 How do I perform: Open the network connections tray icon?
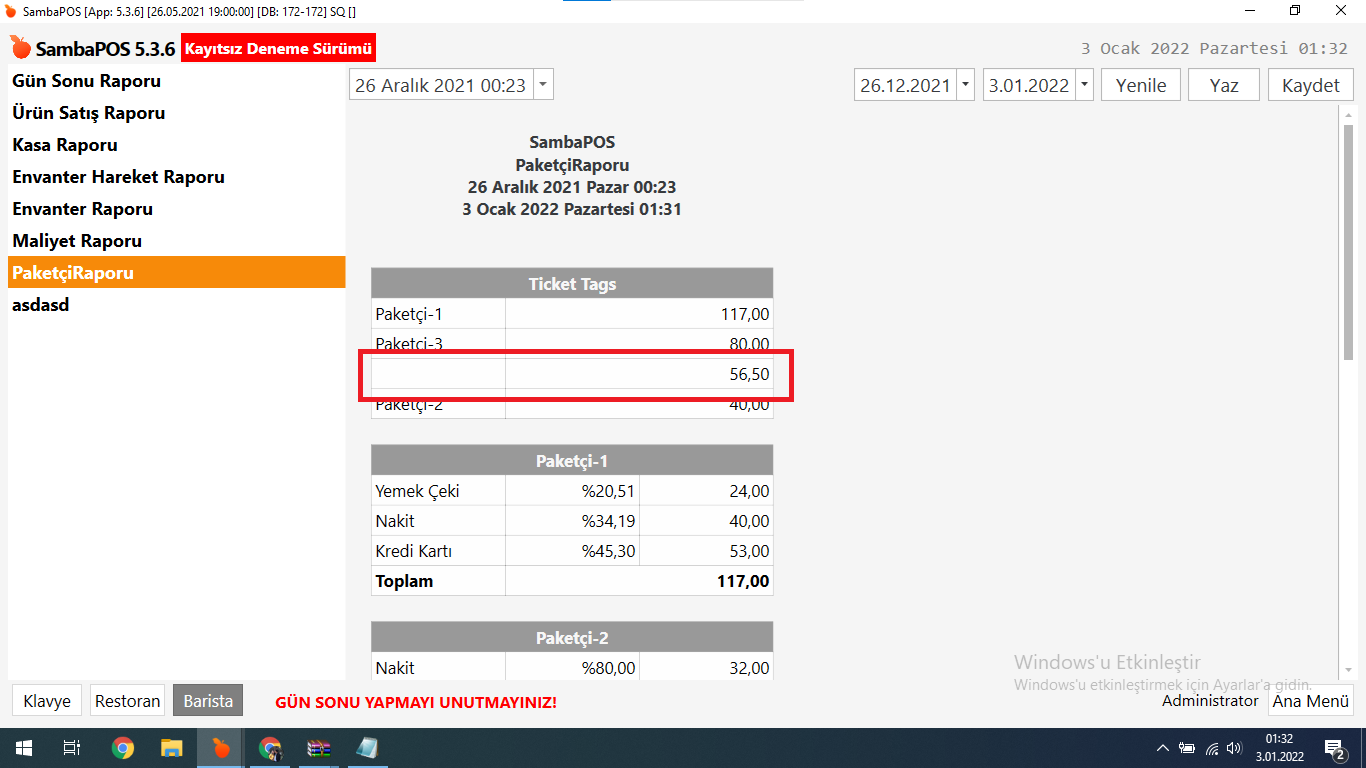pyautogui.click(x=1211, y=748)
